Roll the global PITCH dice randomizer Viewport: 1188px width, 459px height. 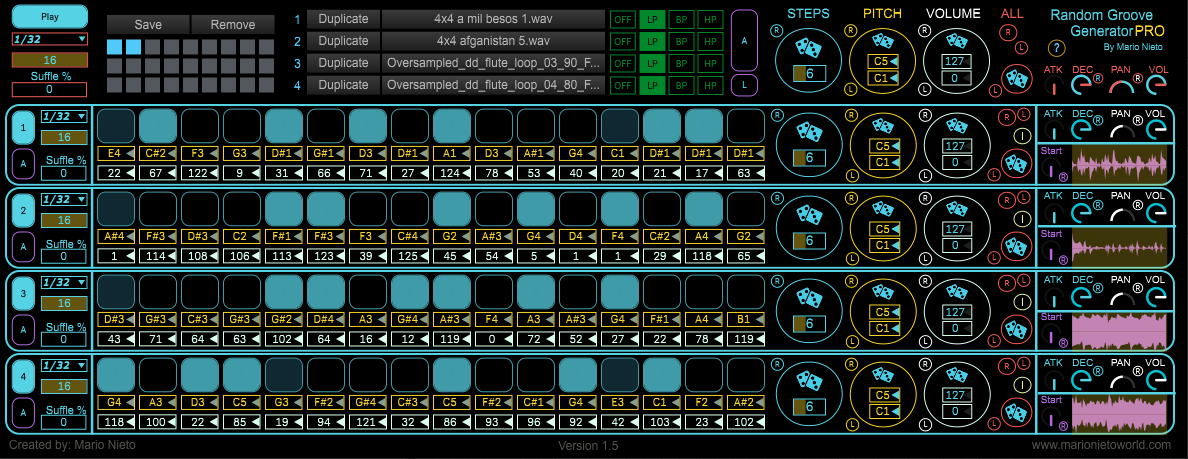pos(882,41)
